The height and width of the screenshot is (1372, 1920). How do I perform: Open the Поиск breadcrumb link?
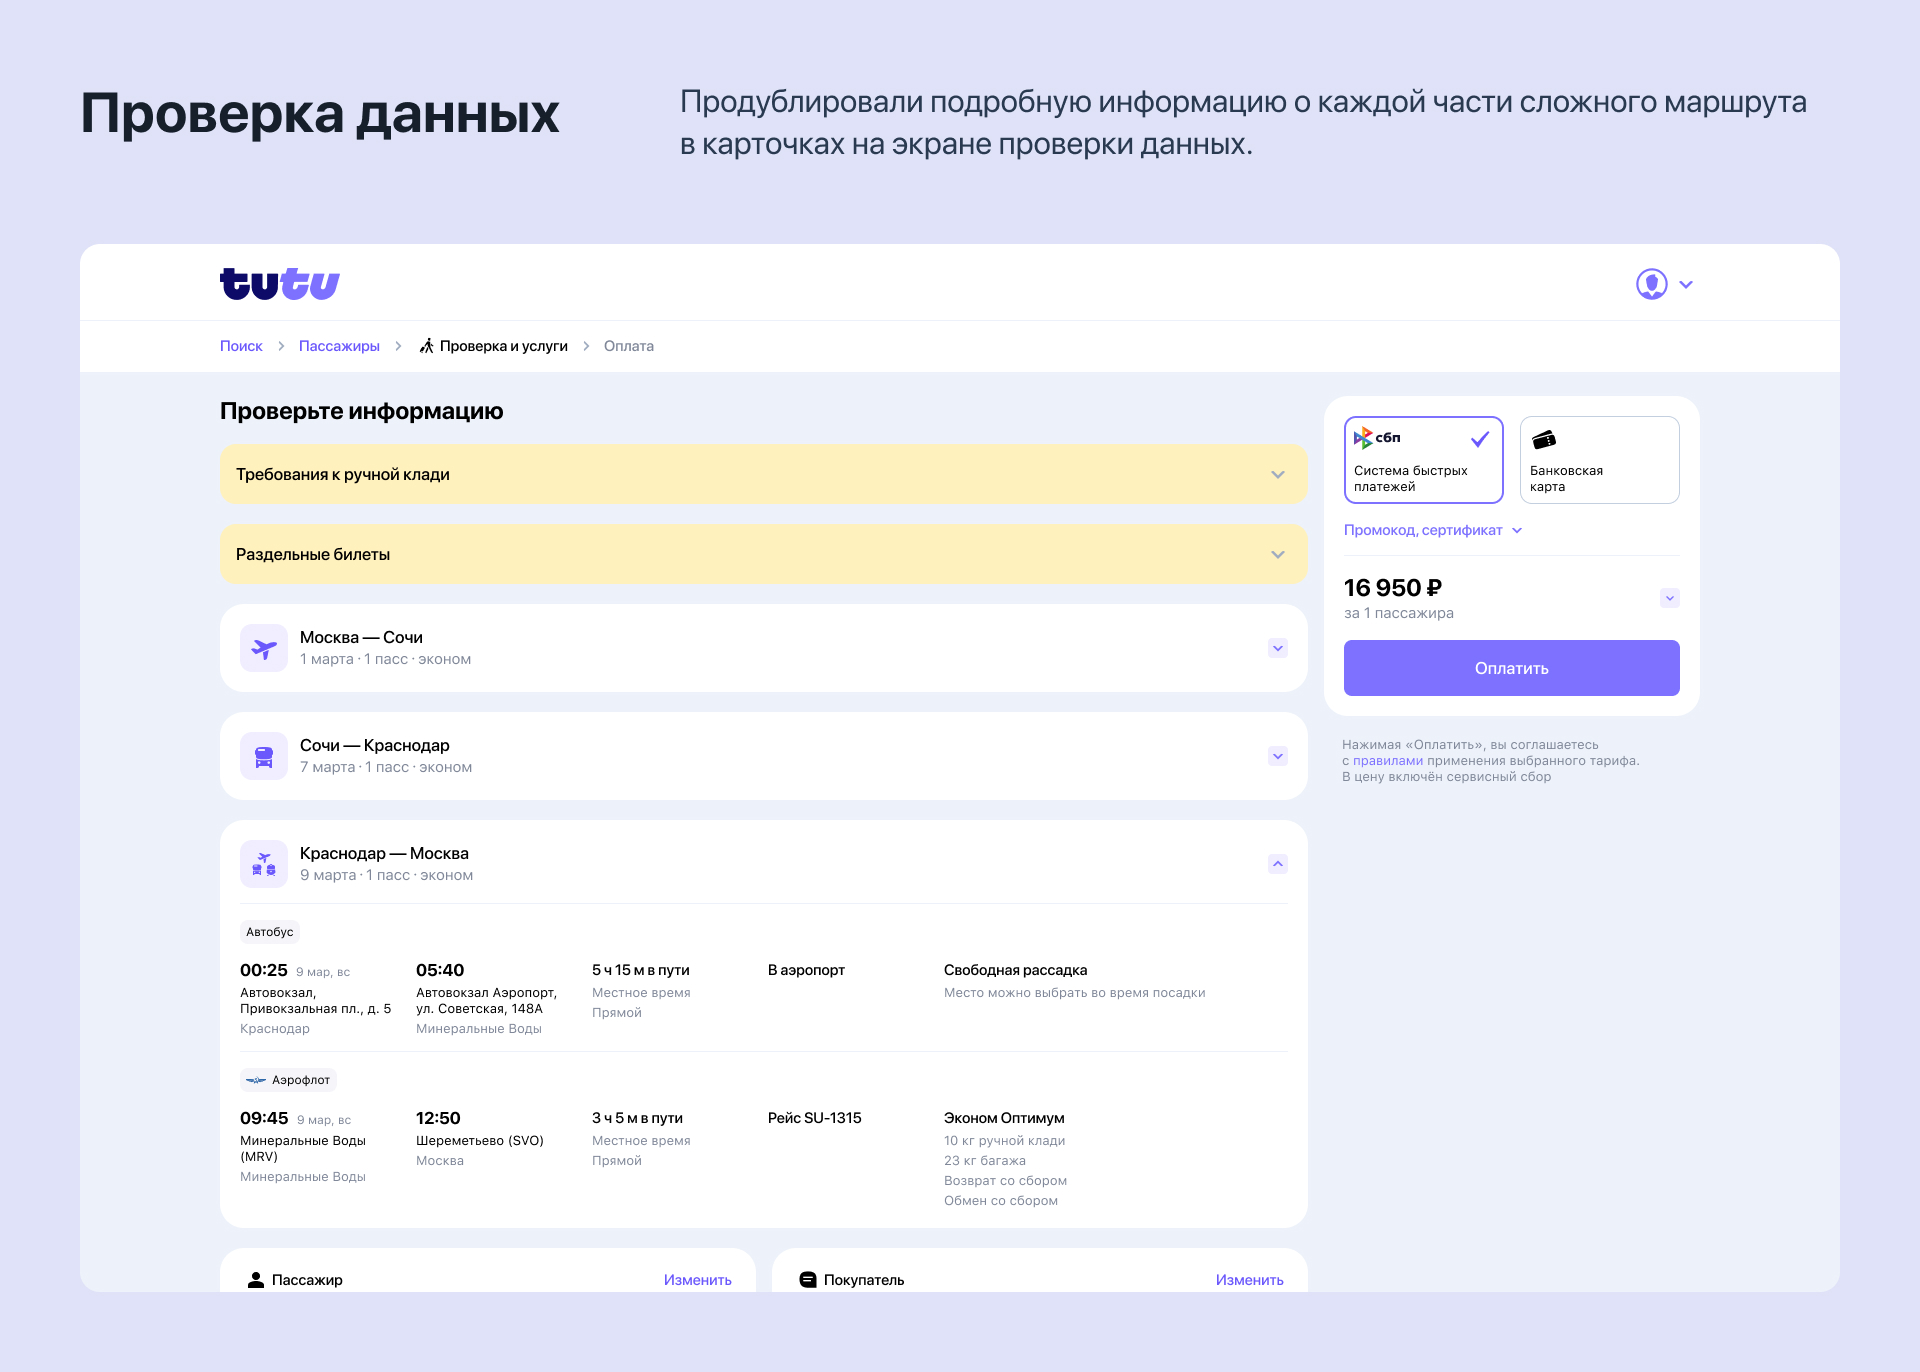[x=241, y=346]
